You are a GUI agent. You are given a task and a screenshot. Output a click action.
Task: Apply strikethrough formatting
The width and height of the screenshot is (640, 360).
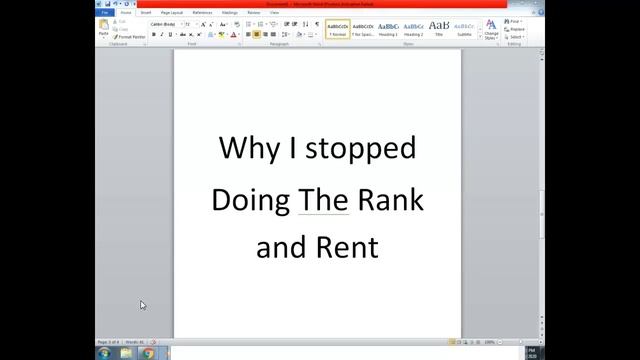click(182, 35)
